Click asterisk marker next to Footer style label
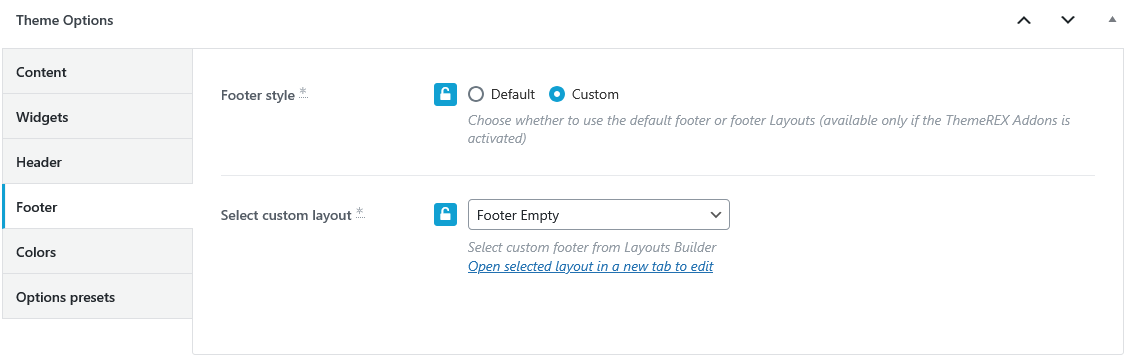 303,92
